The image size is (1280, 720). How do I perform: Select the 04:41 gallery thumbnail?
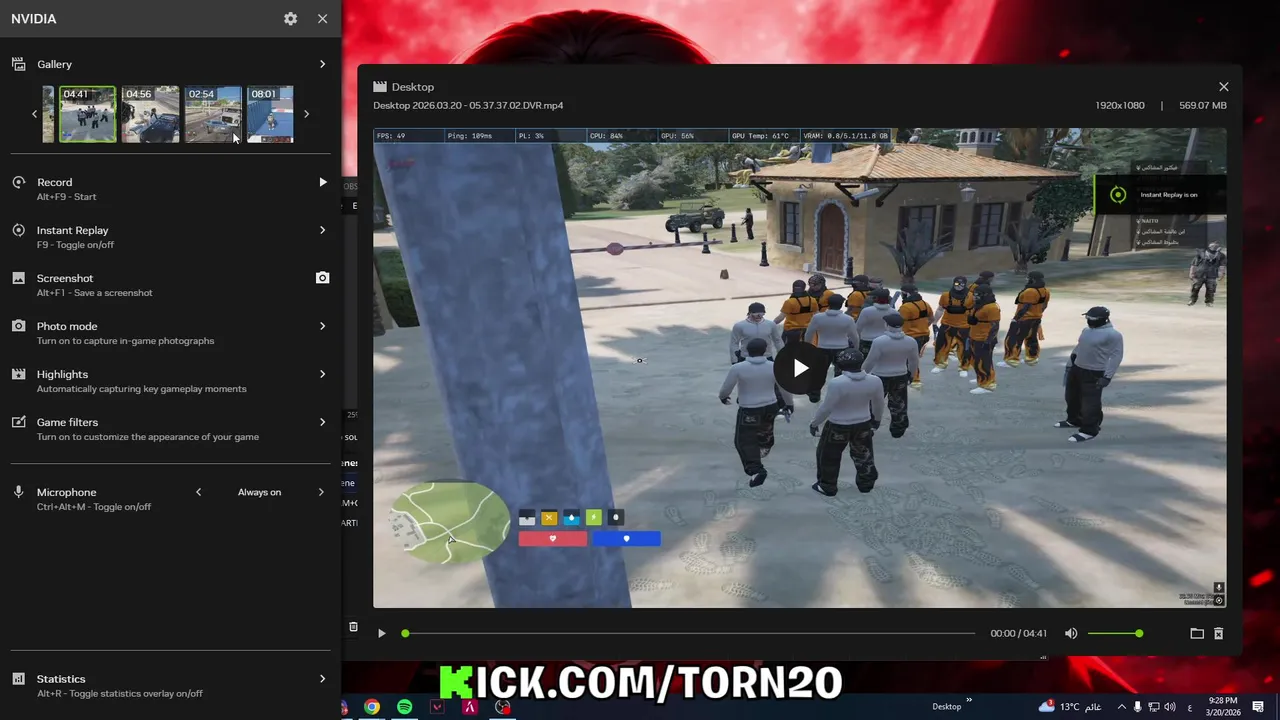[87, 114]
